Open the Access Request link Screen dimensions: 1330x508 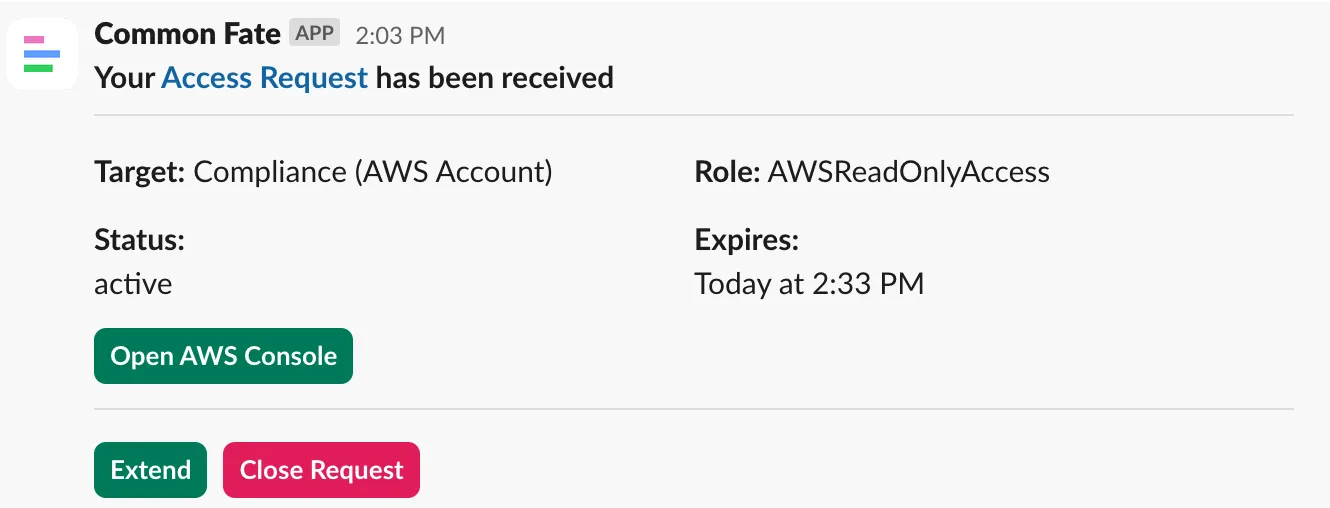click(x=264, y=77)
